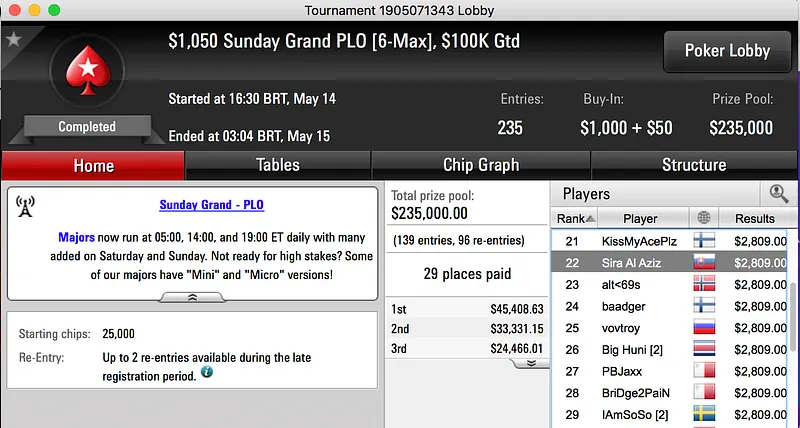
Task: Collapse the Sunday Grand news panel
Action: [x=194, y=297]
